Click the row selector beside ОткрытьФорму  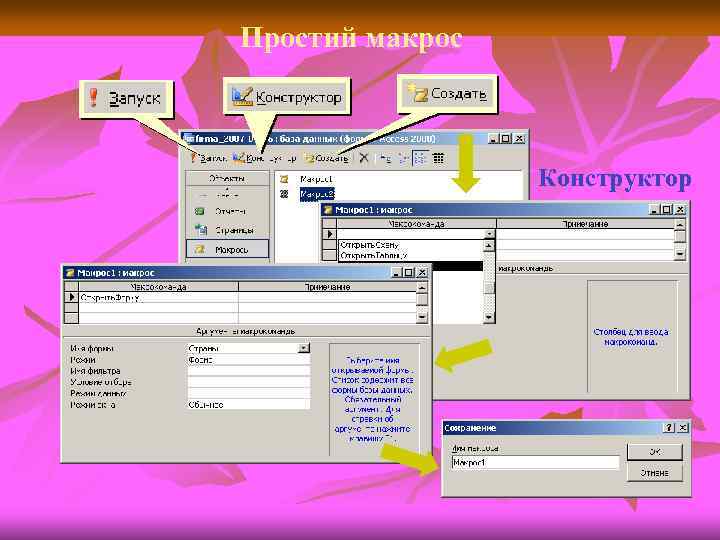coord(72,298)
